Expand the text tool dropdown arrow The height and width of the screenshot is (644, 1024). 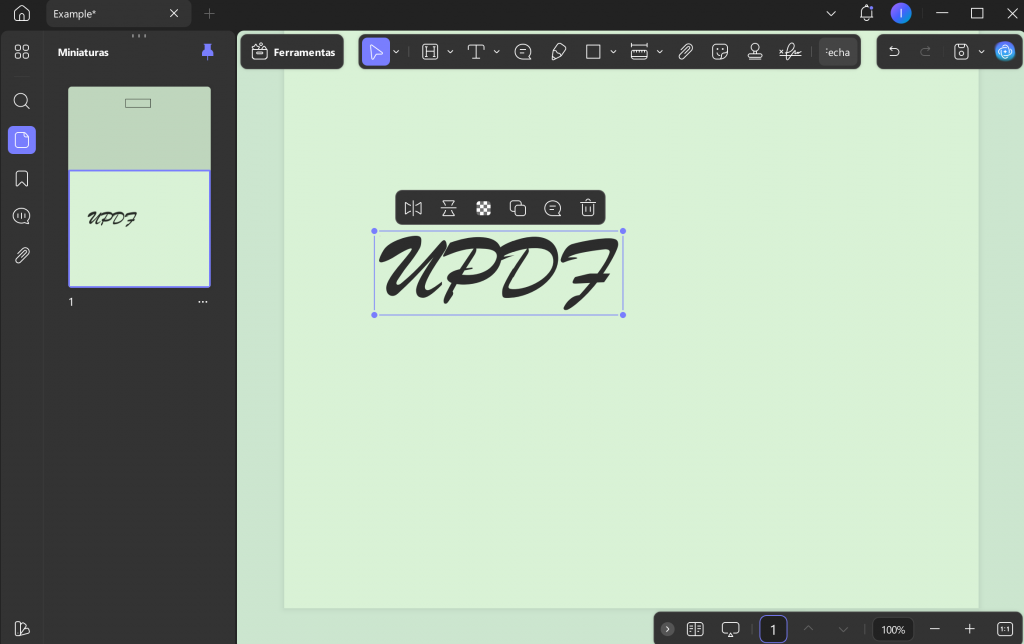[x=496, y=52]
